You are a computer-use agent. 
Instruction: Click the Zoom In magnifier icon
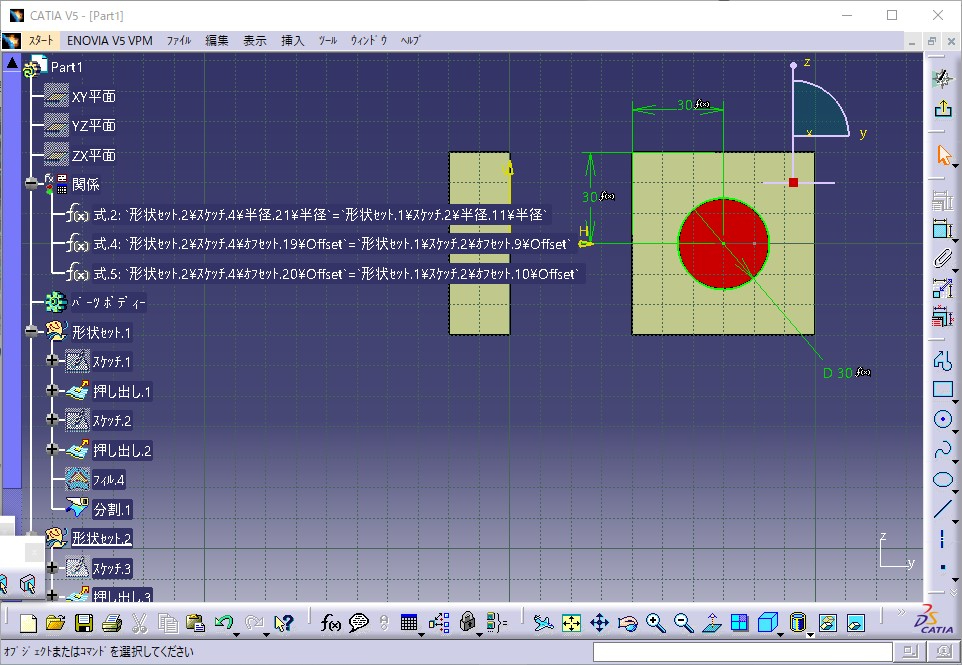[x=656, y=623]
